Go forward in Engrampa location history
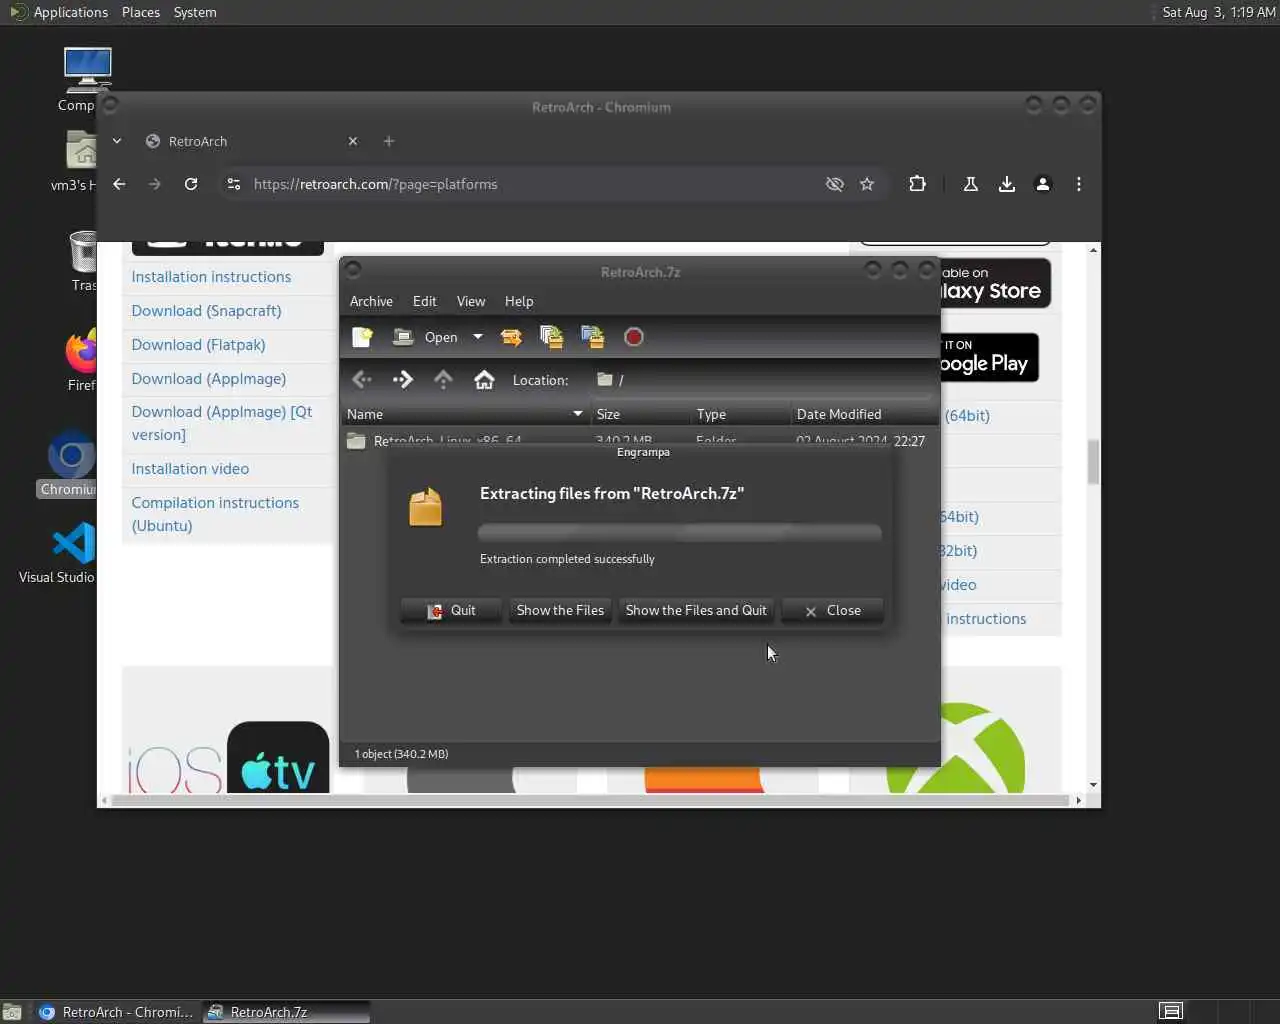The width and height of the screenshot is (1280, 1024). (403, 379)
